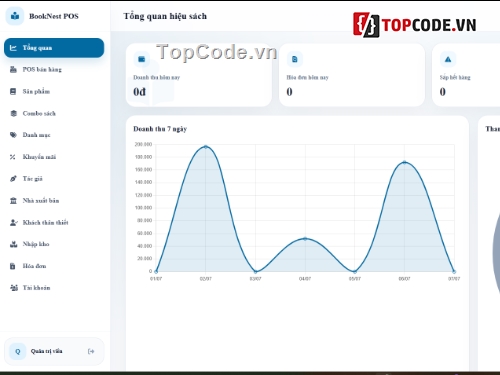Viewport: 500px width, 375px height.
Task: Click the 02/07 peak data point
Action: pyautogui.click(x=206, y=147)
